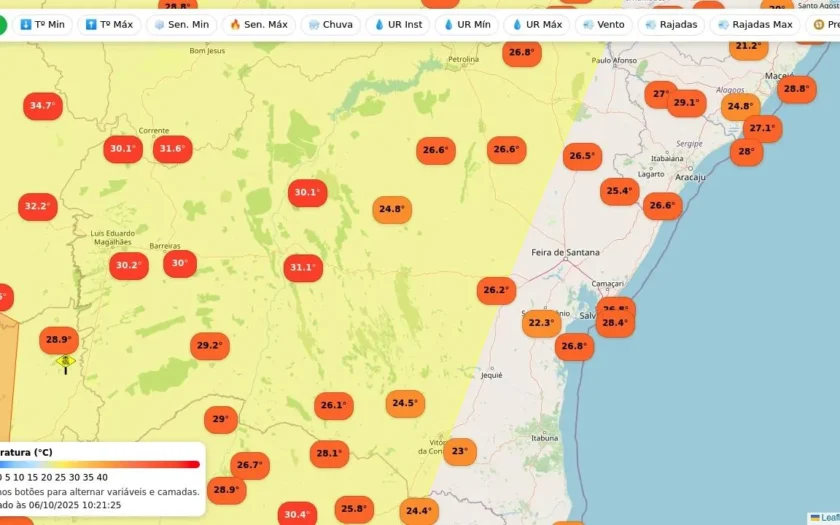
Task: Click the droplet icon of UR Máx
Action: tap(517, 25)
